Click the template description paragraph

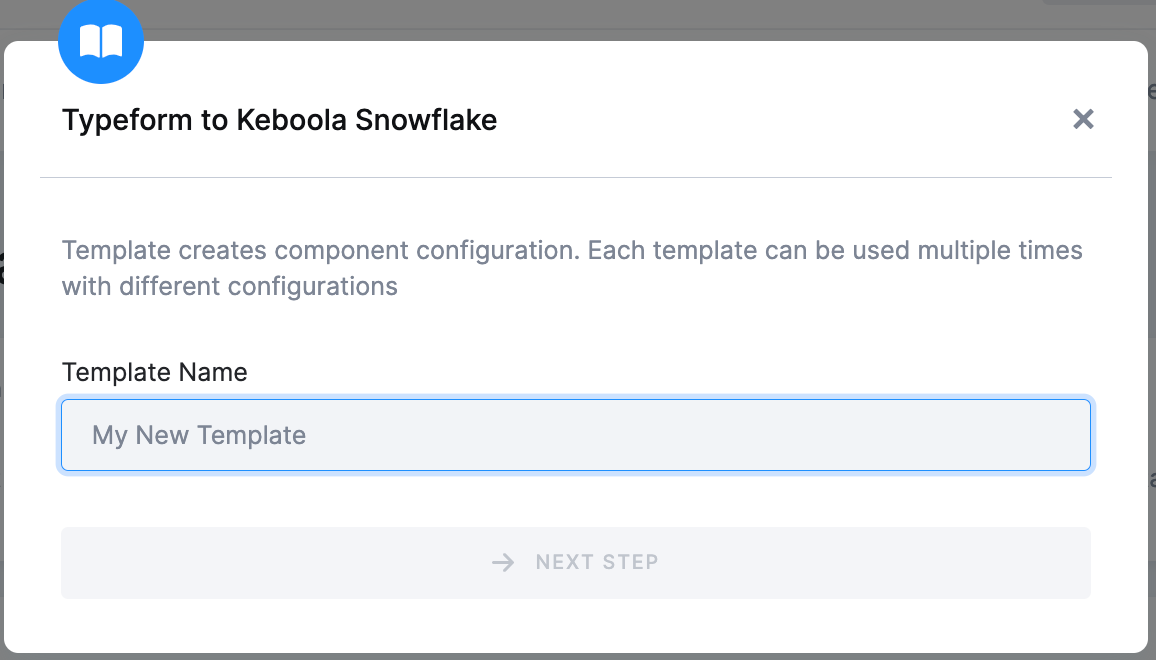tap(572, 267)
